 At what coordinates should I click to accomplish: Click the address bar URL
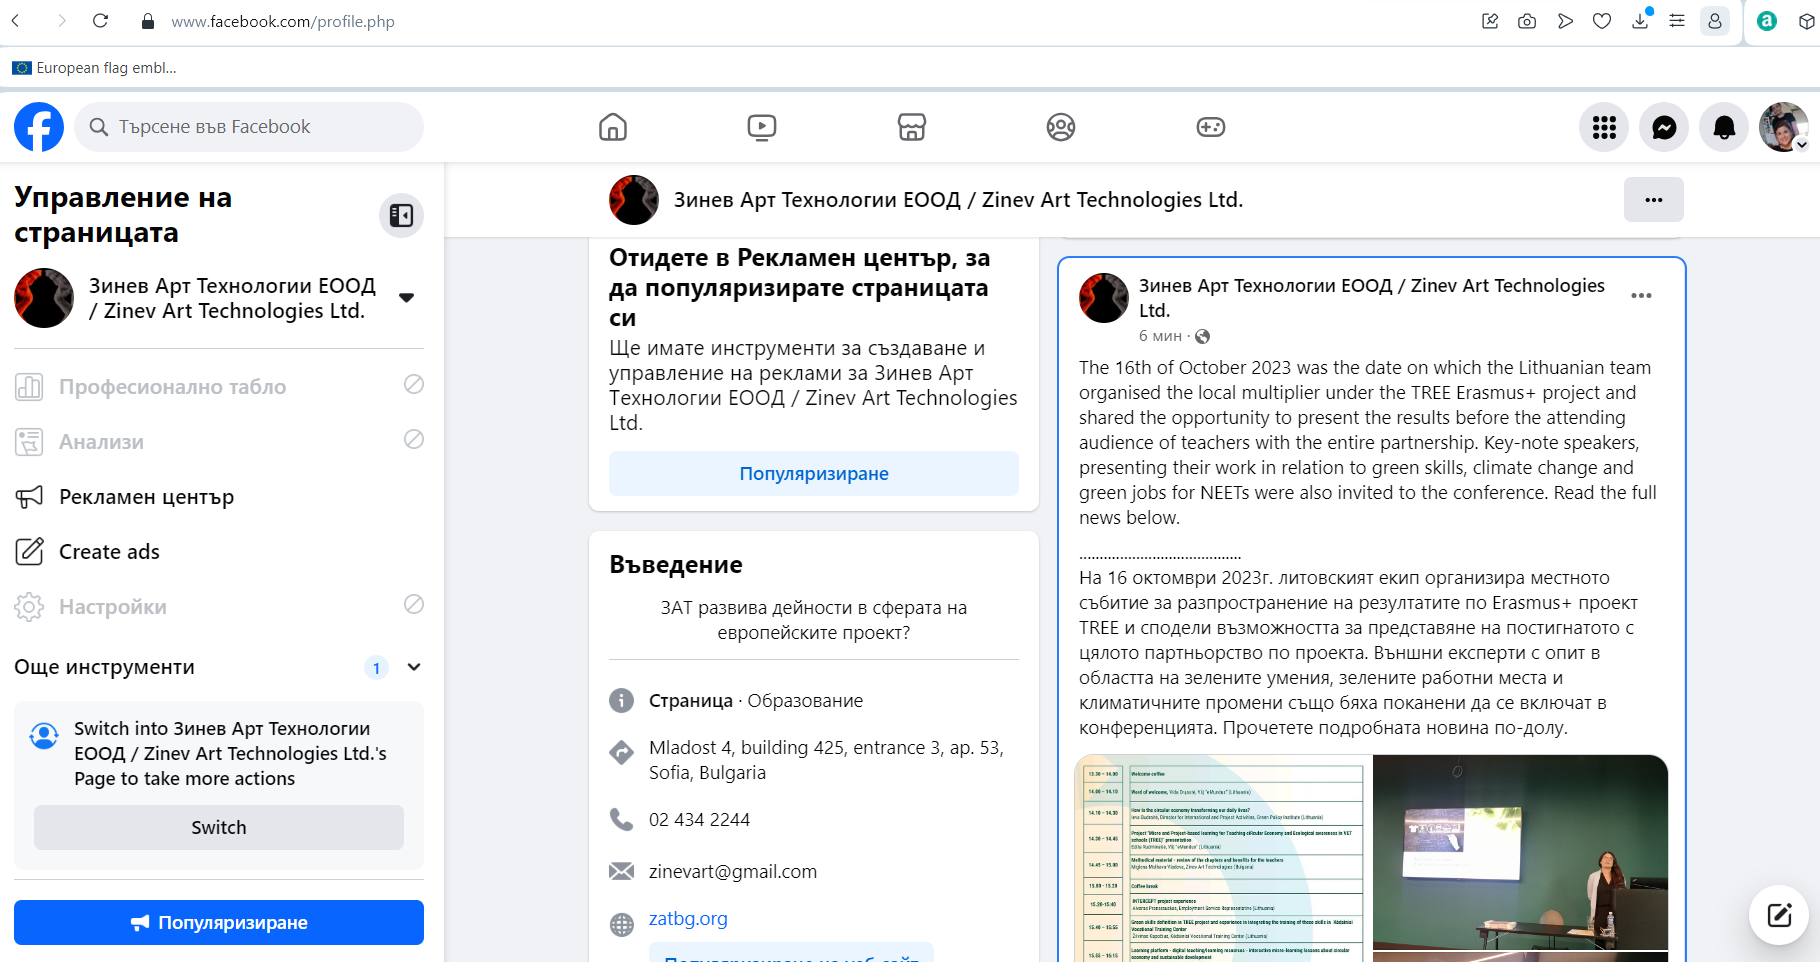283,21
